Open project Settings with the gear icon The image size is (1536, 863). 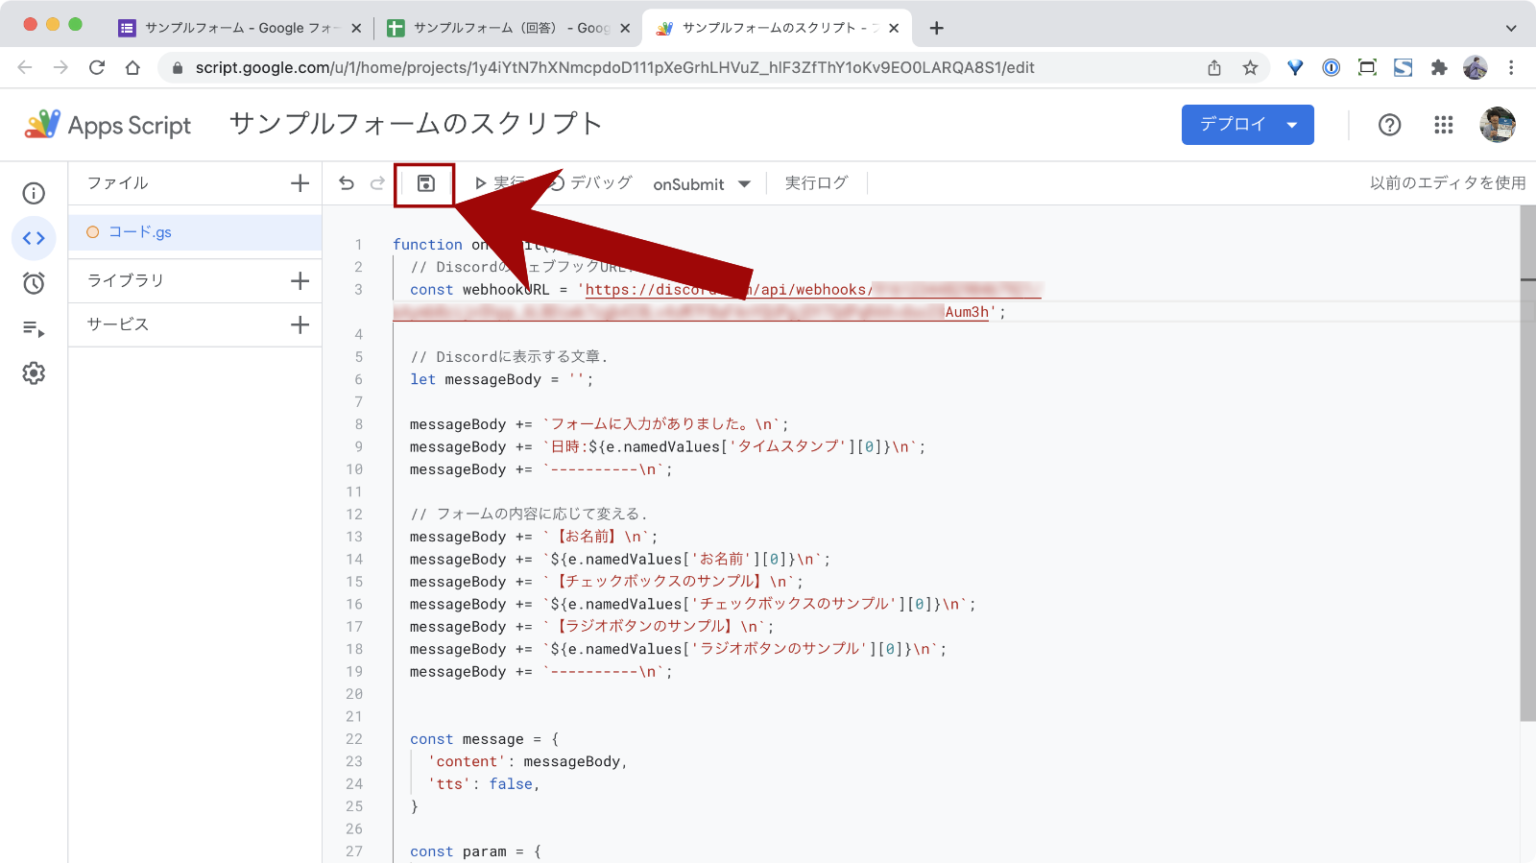coord(34,372)
